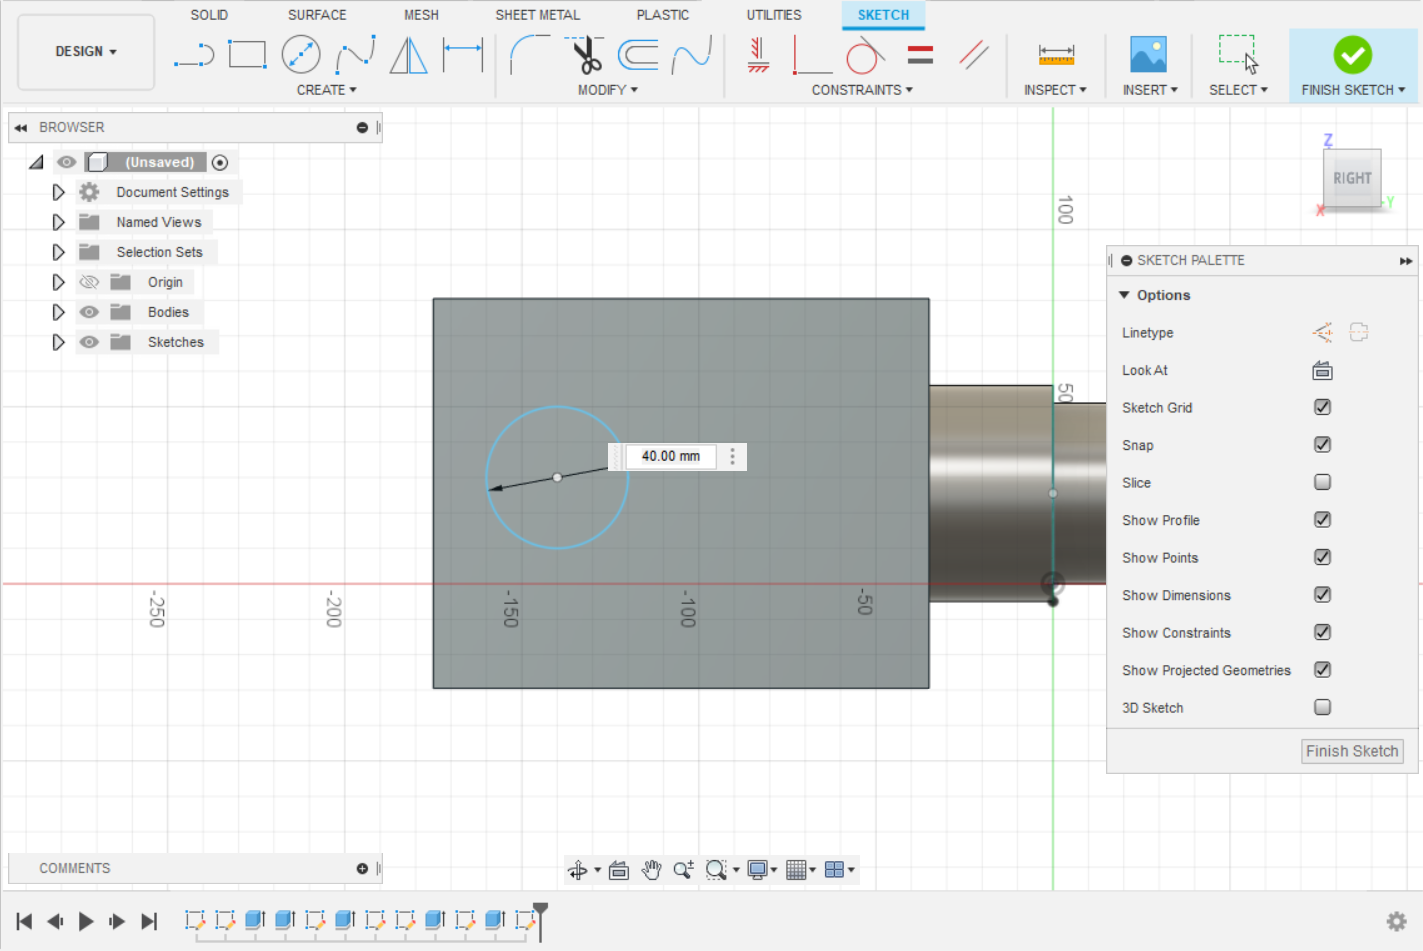Click inside the 40.00 mm dimension field
Viewport: 1423px width, 951px height.
(669, 456)
